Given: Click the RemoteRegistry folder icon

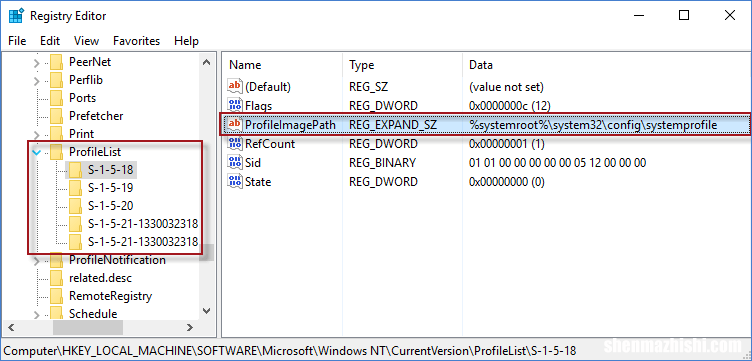Looking at the screenshot, I should pos(57,296).
